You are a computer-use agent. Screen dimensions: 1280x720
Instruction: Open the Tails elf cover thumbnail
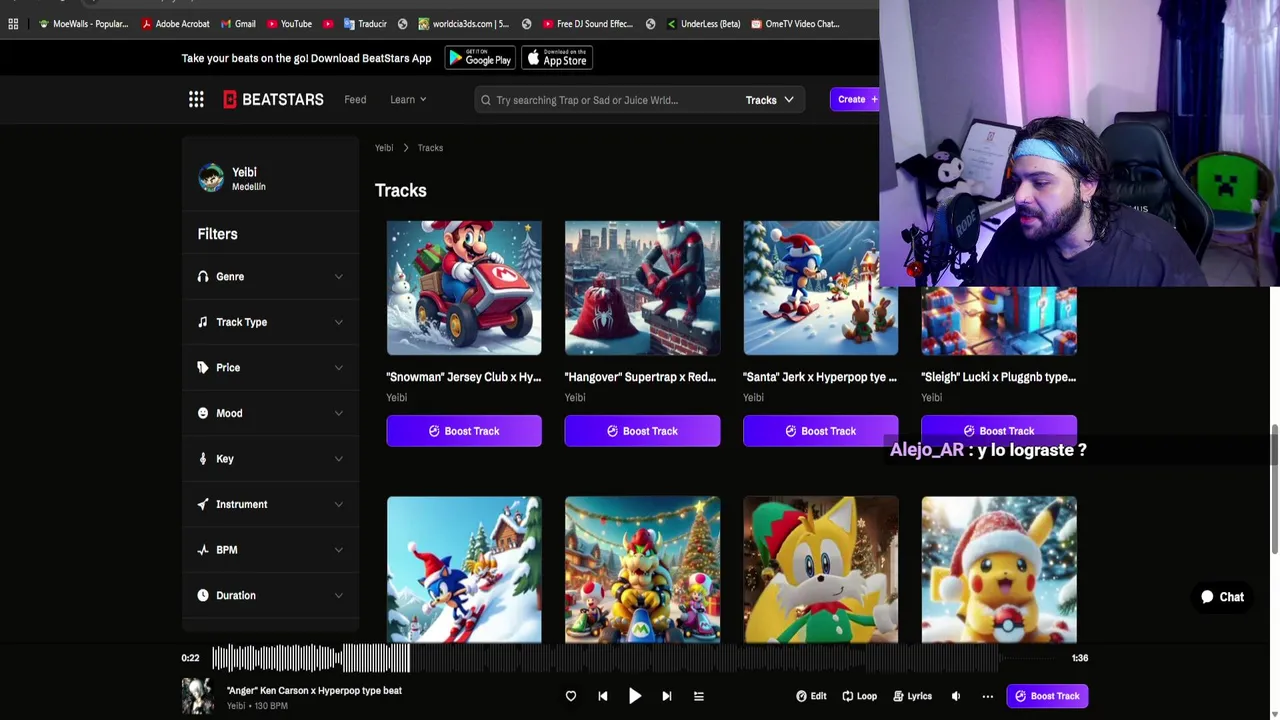[820, 570]
